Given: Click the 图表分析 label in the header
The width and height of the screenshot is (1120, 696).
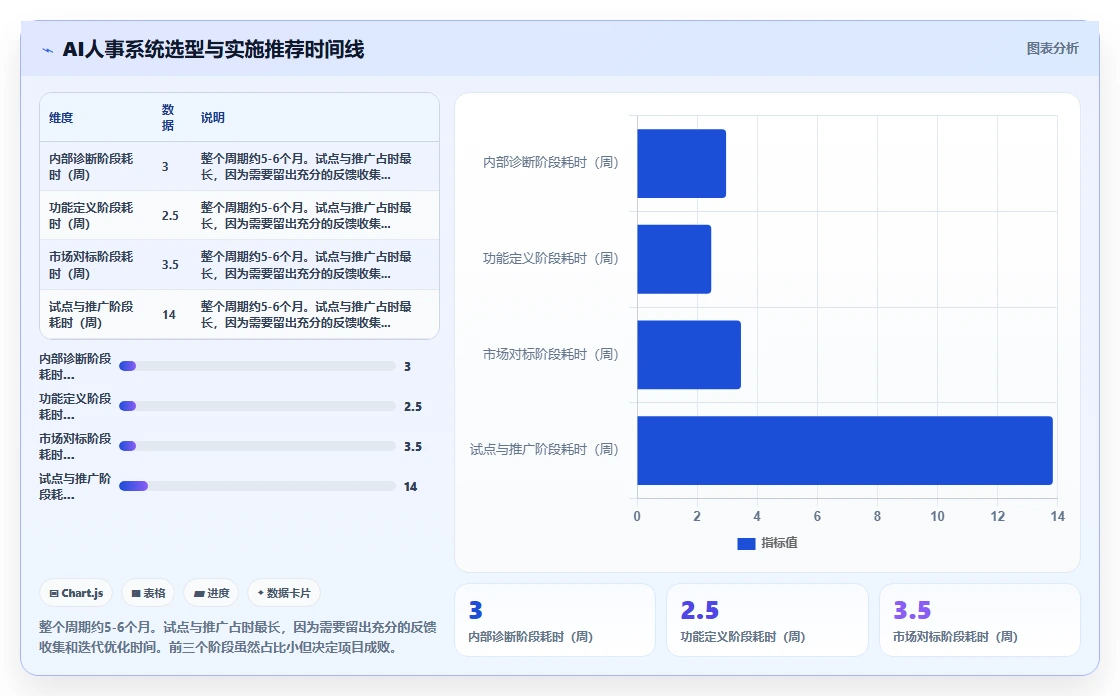Looking at the screenshot, I should tap(1052, 49).
